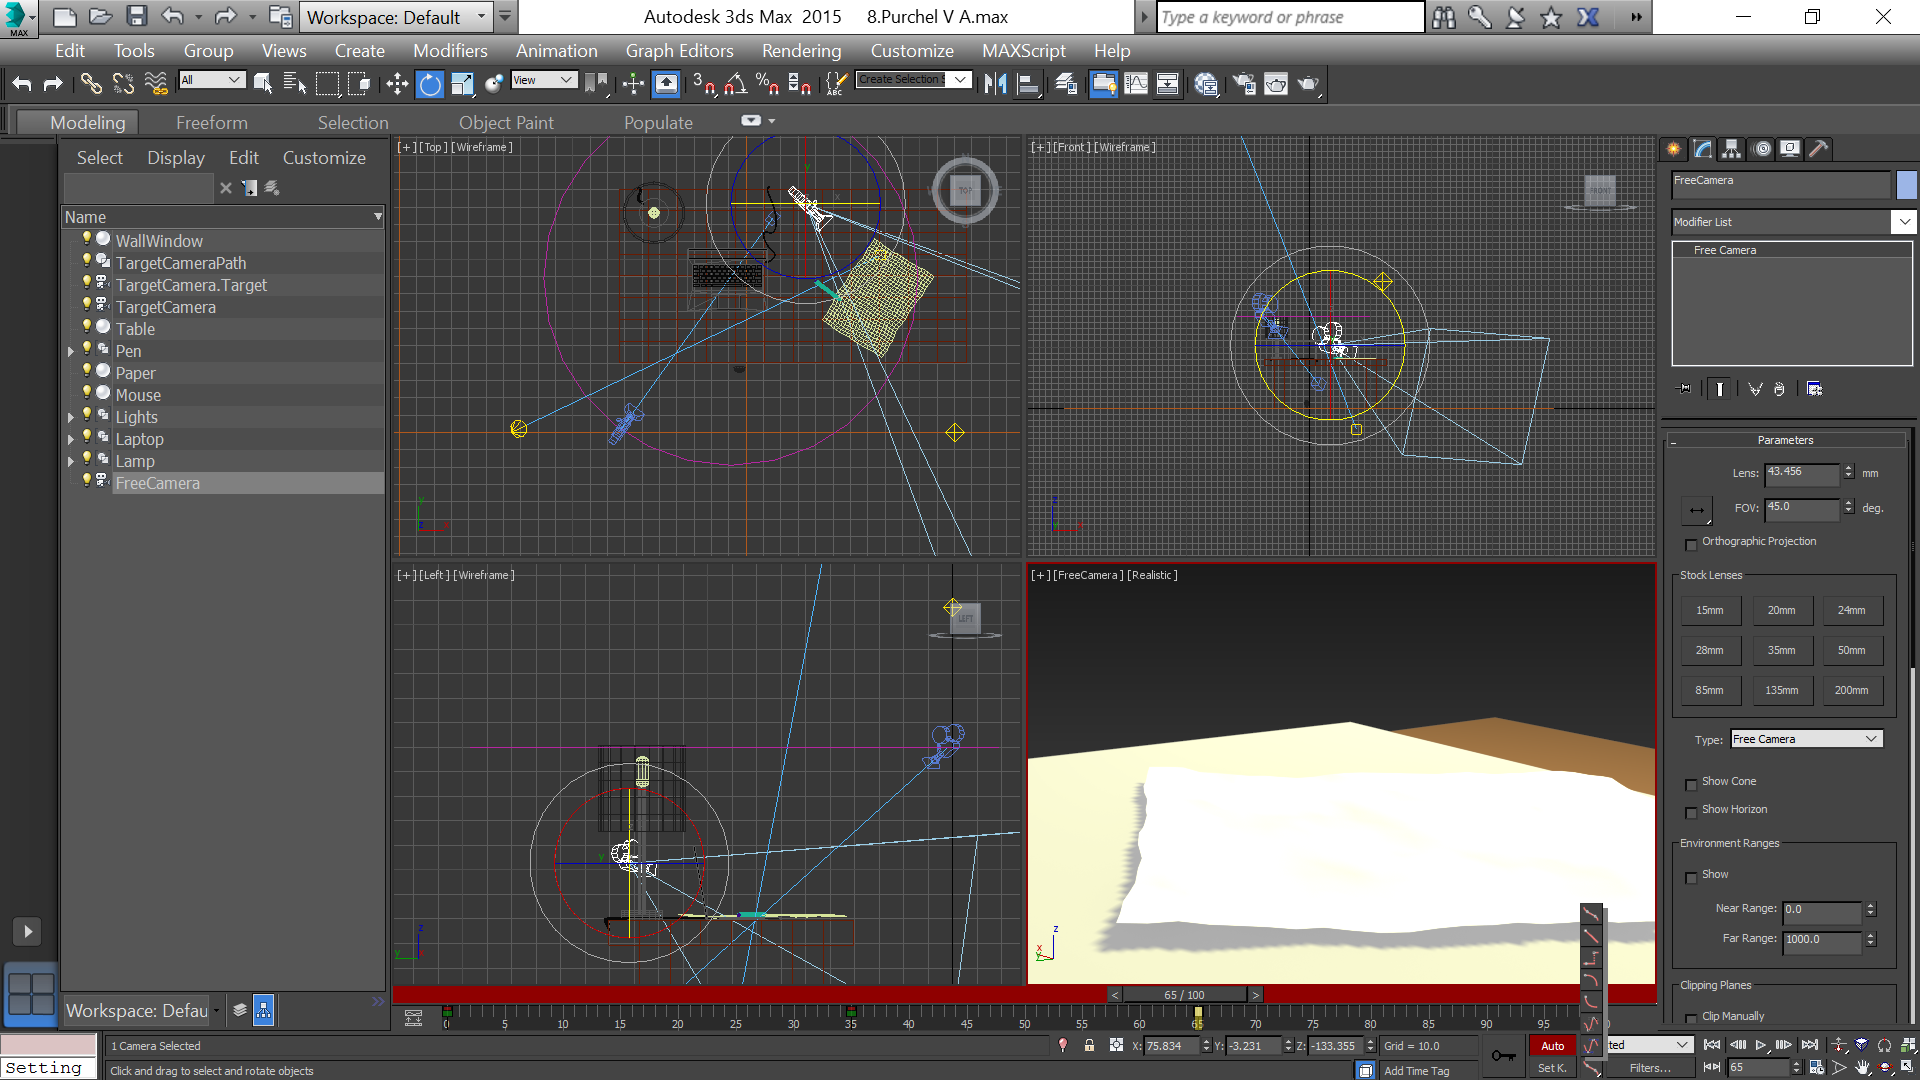Open the Modifiers menu
This screenshot has height=1080, width=1920.
click(447, 50)
